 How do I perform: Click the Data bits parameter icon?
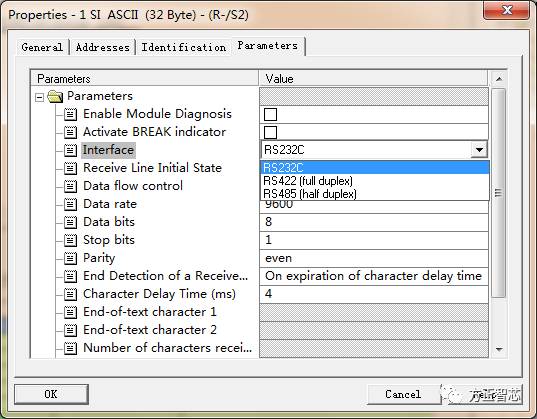(x=71, y=222)
